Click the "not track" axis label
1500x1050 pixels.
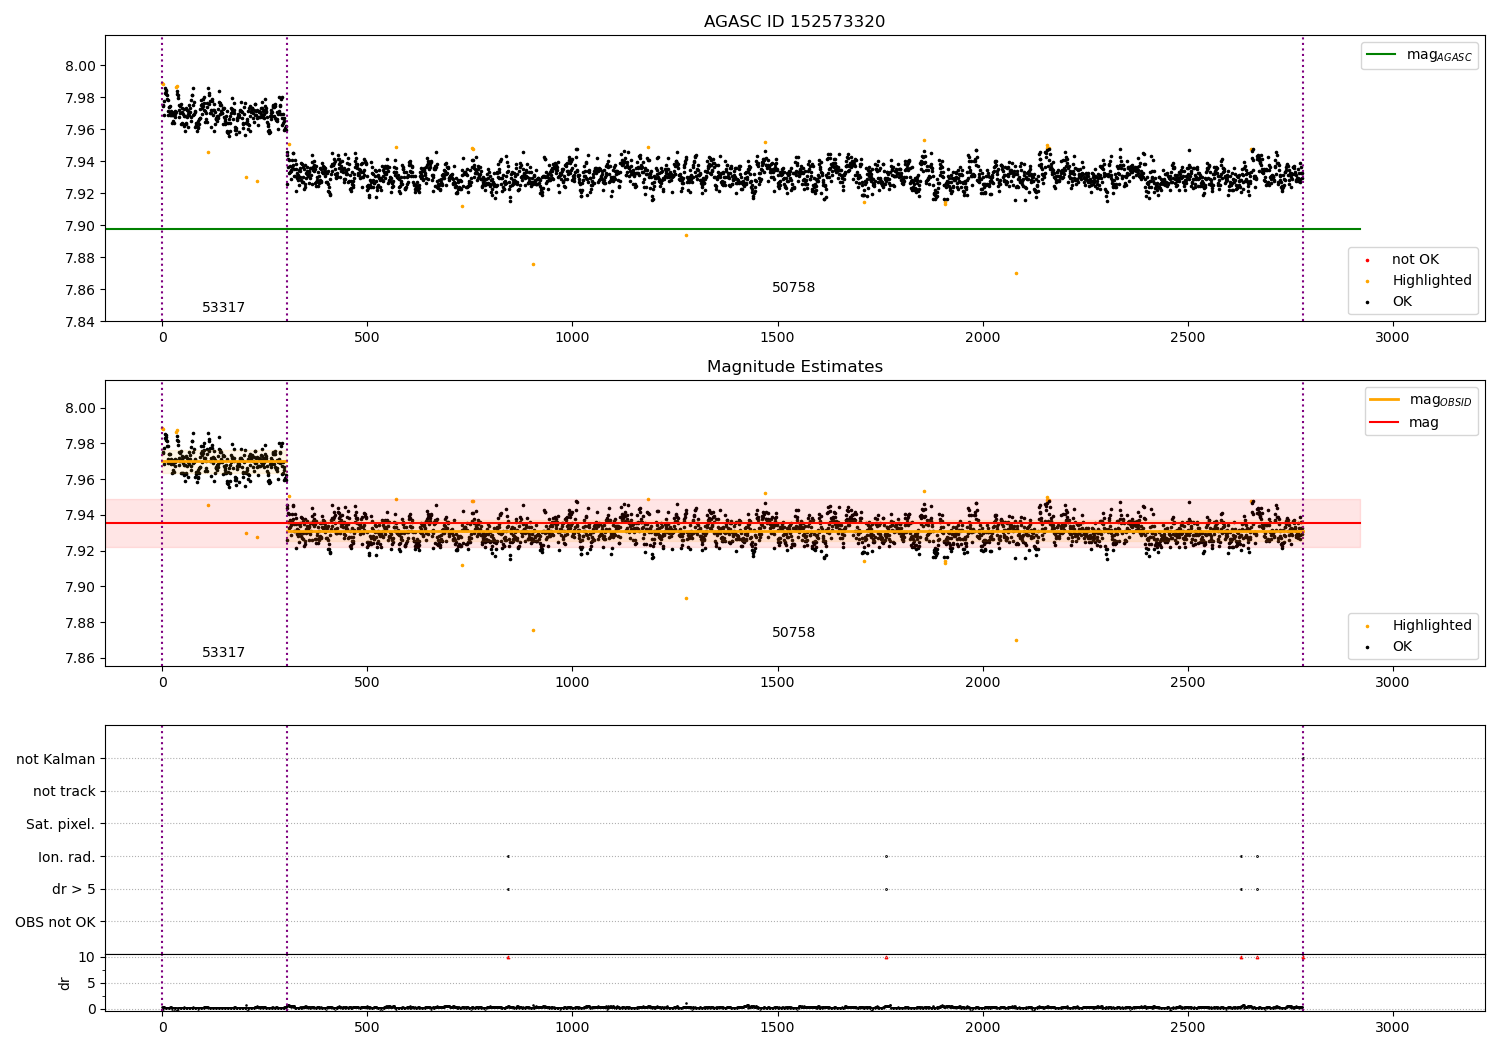[x=64, y=792]
